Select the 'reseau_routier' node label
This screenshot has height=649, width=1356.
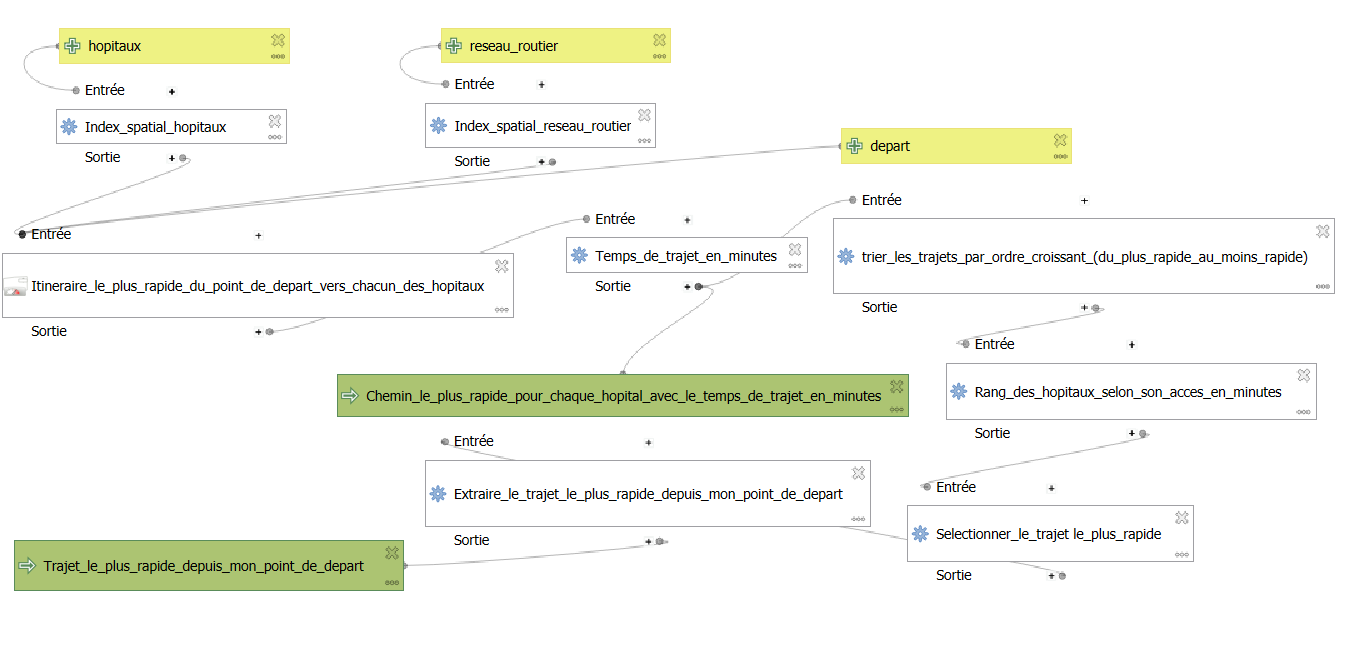point(514,46)
